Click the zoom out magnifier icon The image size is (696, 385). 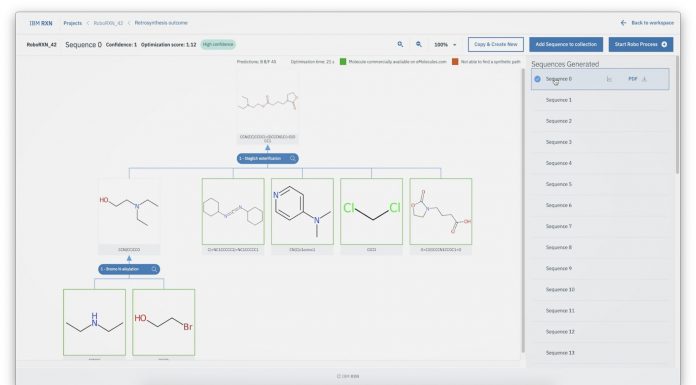click(419, 44)
